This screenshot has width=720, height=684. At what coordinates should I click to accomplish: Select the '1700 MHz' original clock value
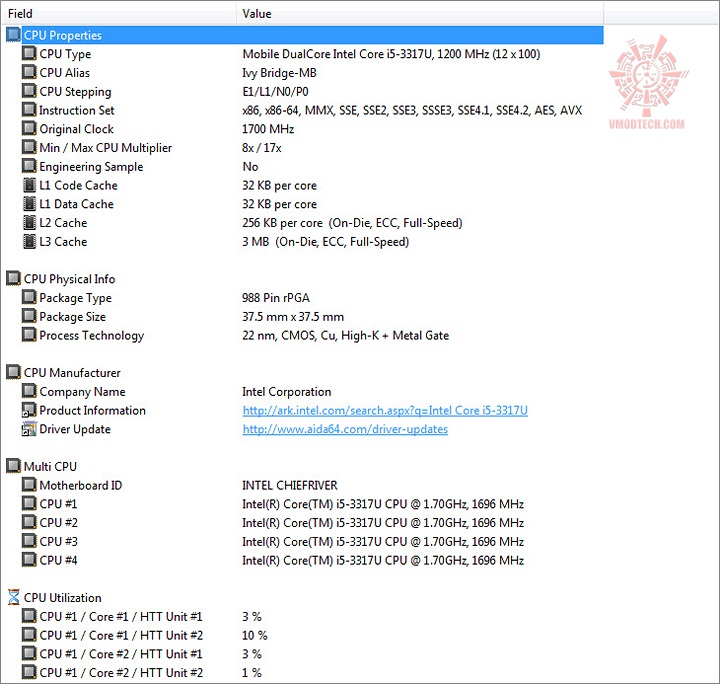coord(268,129)
